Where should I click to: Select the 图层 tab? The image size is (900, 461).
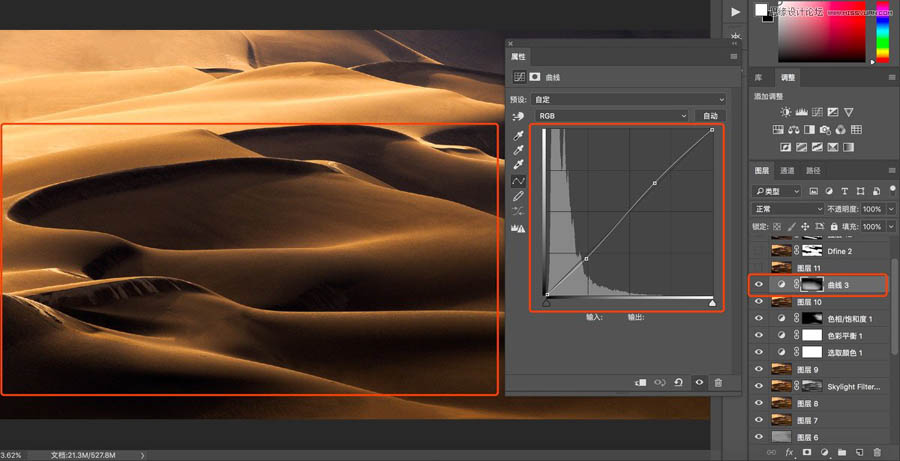[762, 171]
